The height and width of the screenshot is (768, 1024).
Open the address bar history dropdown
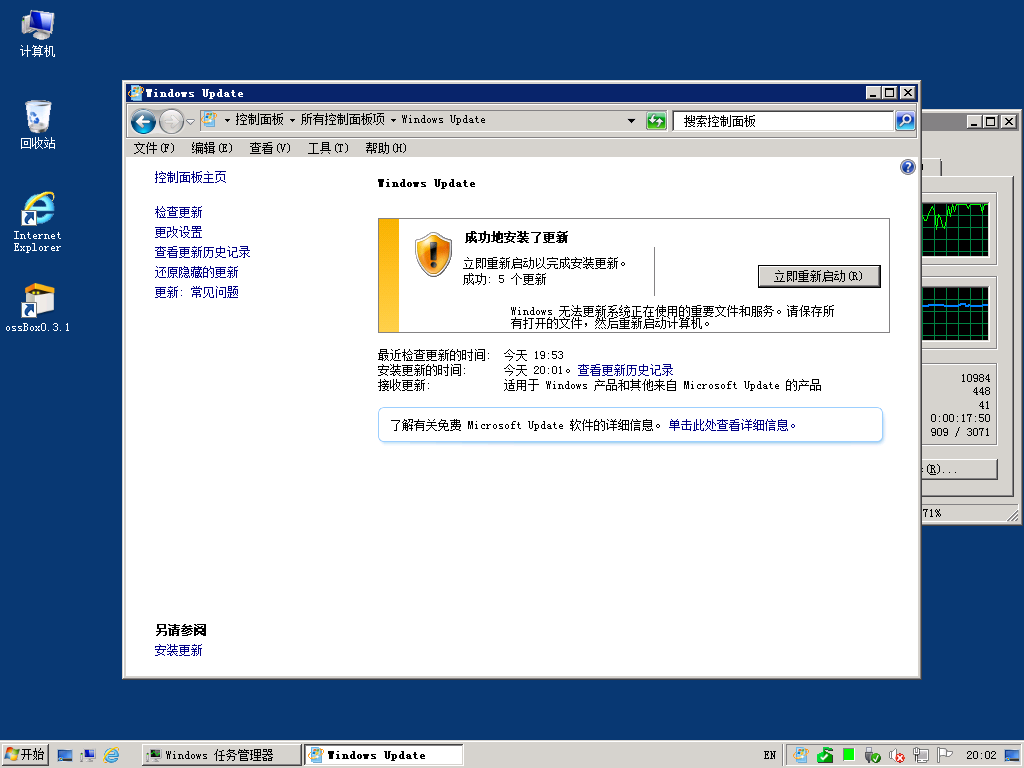[631, 121]
